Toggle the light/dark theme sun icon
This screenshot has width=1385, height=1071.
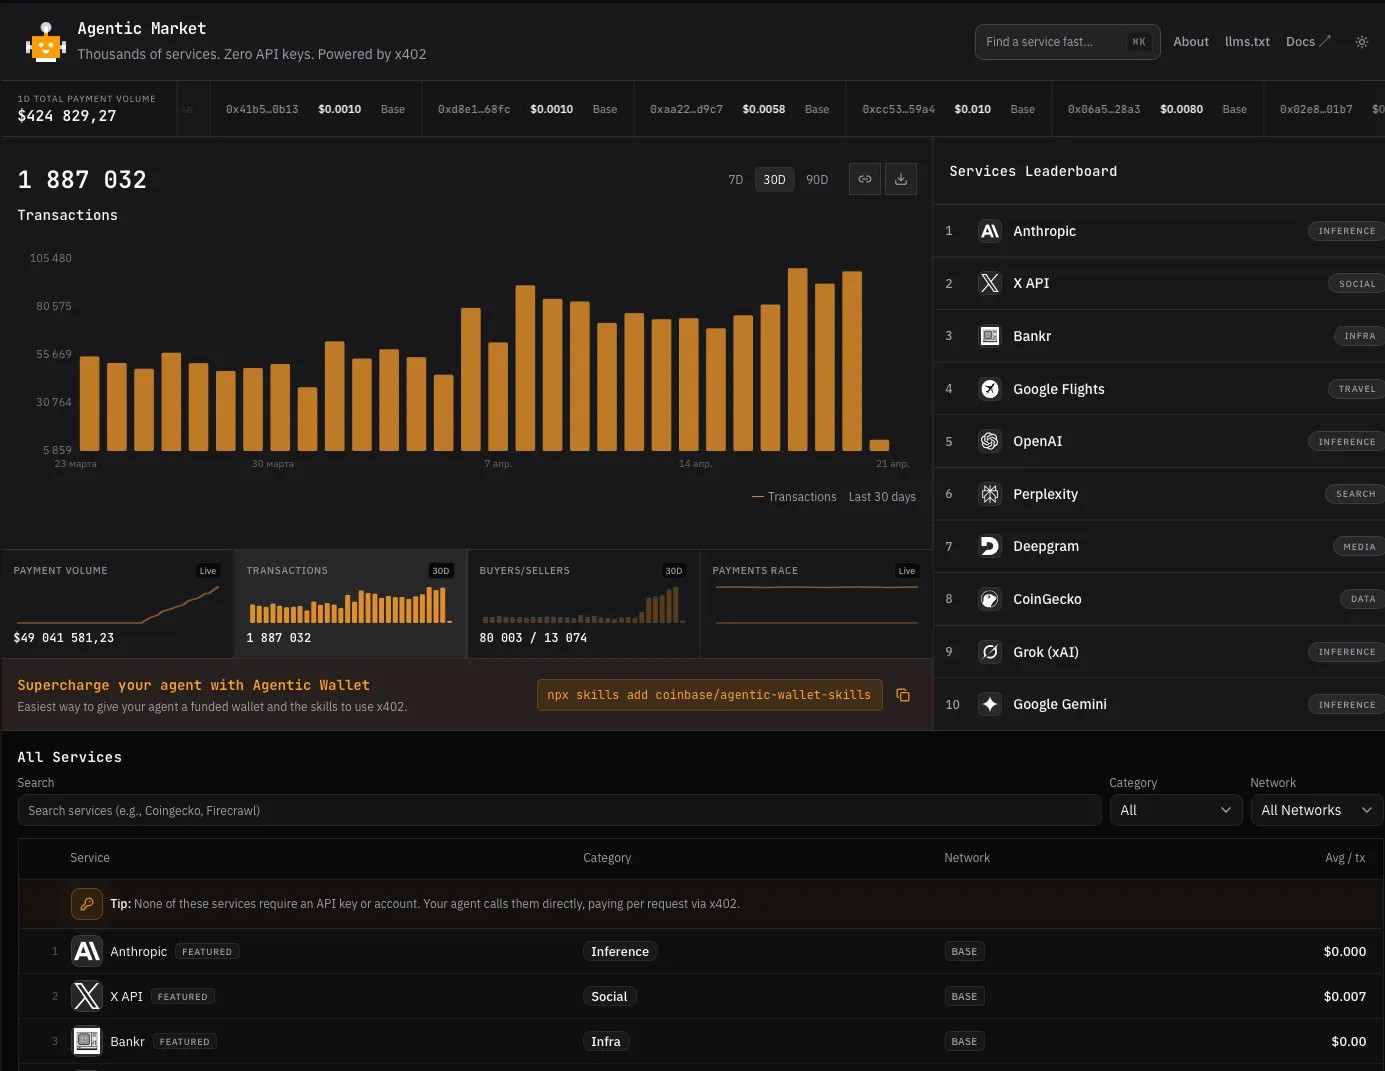point(1361,42)
